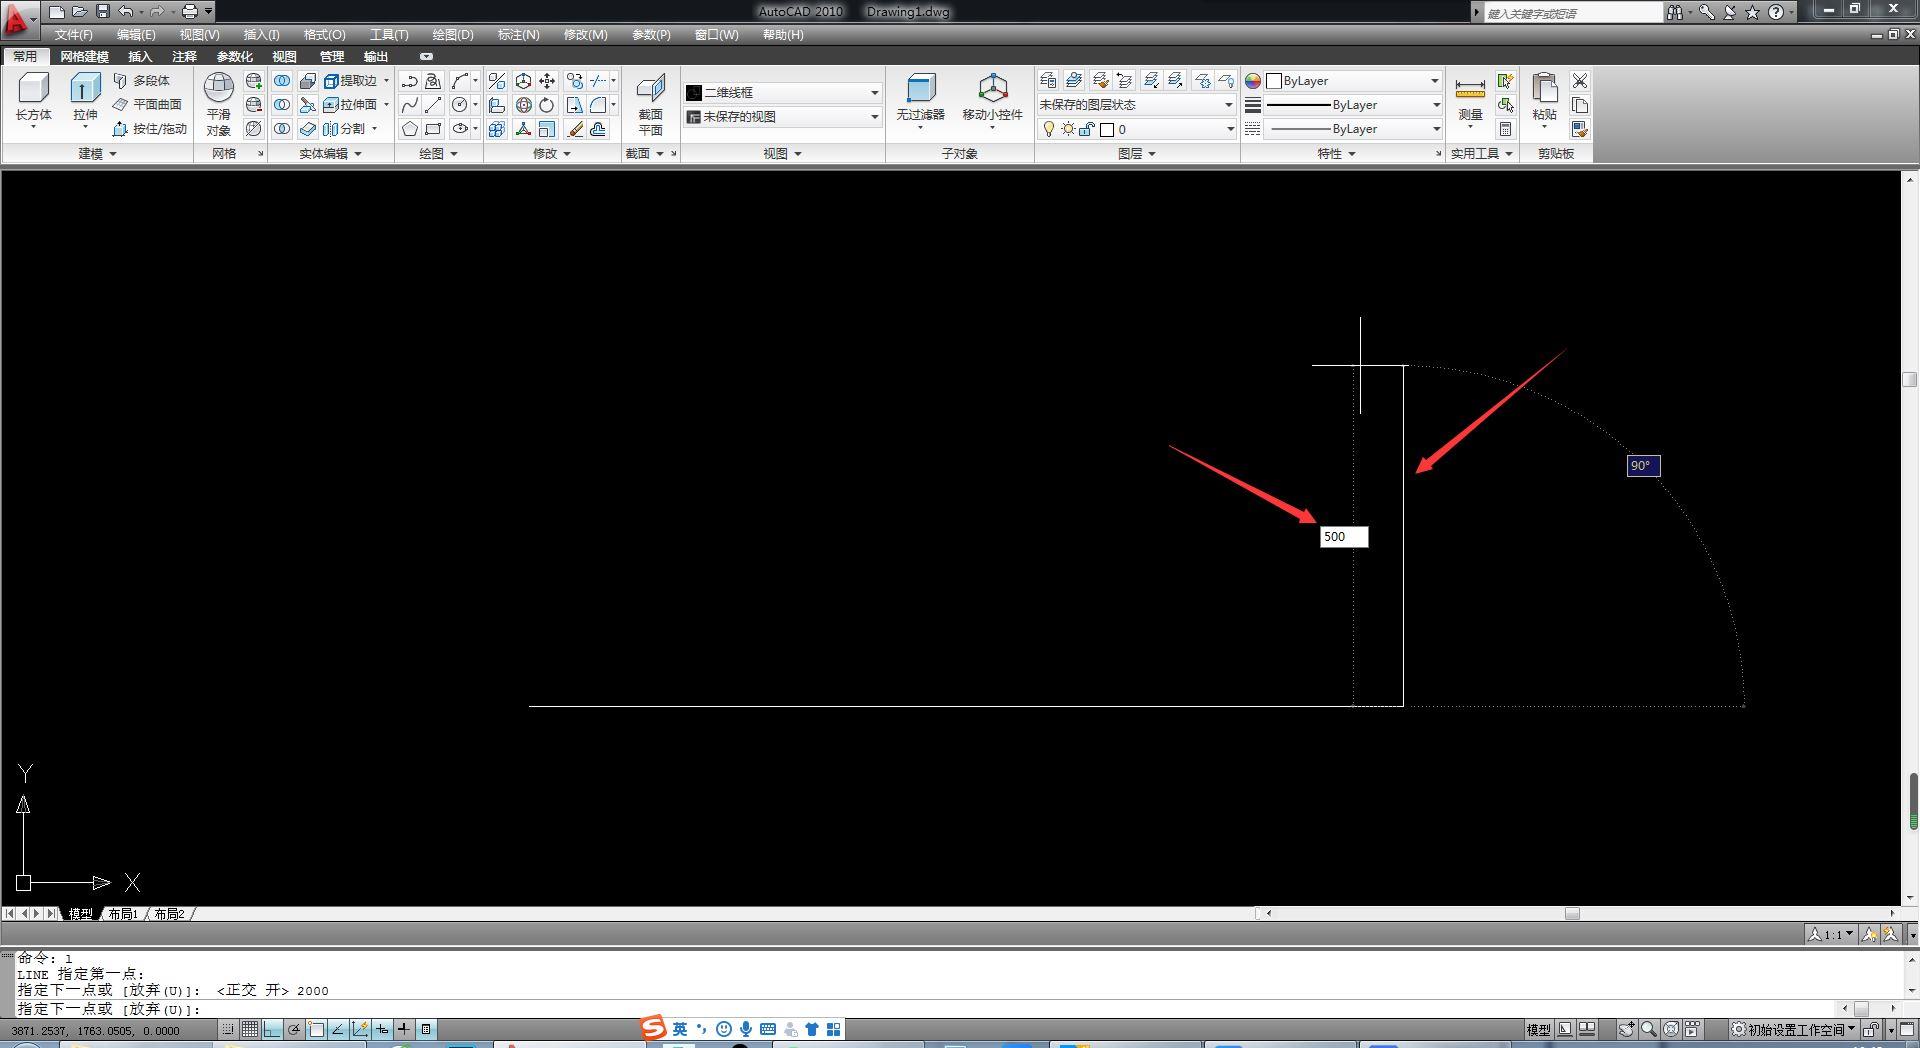This screenshot has width=1920, height=1048.
Task: Click the Move tool in Modify panel
Action: coord(547,81)
